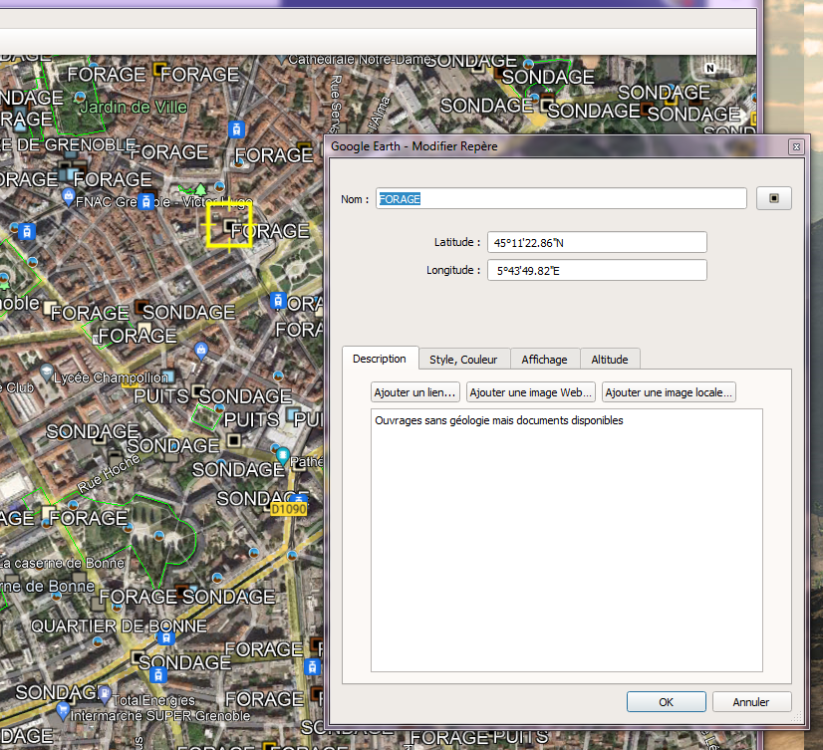823x750 pixels.
Task: Click Ajouter une image Web button
Action: coord(532,393)
